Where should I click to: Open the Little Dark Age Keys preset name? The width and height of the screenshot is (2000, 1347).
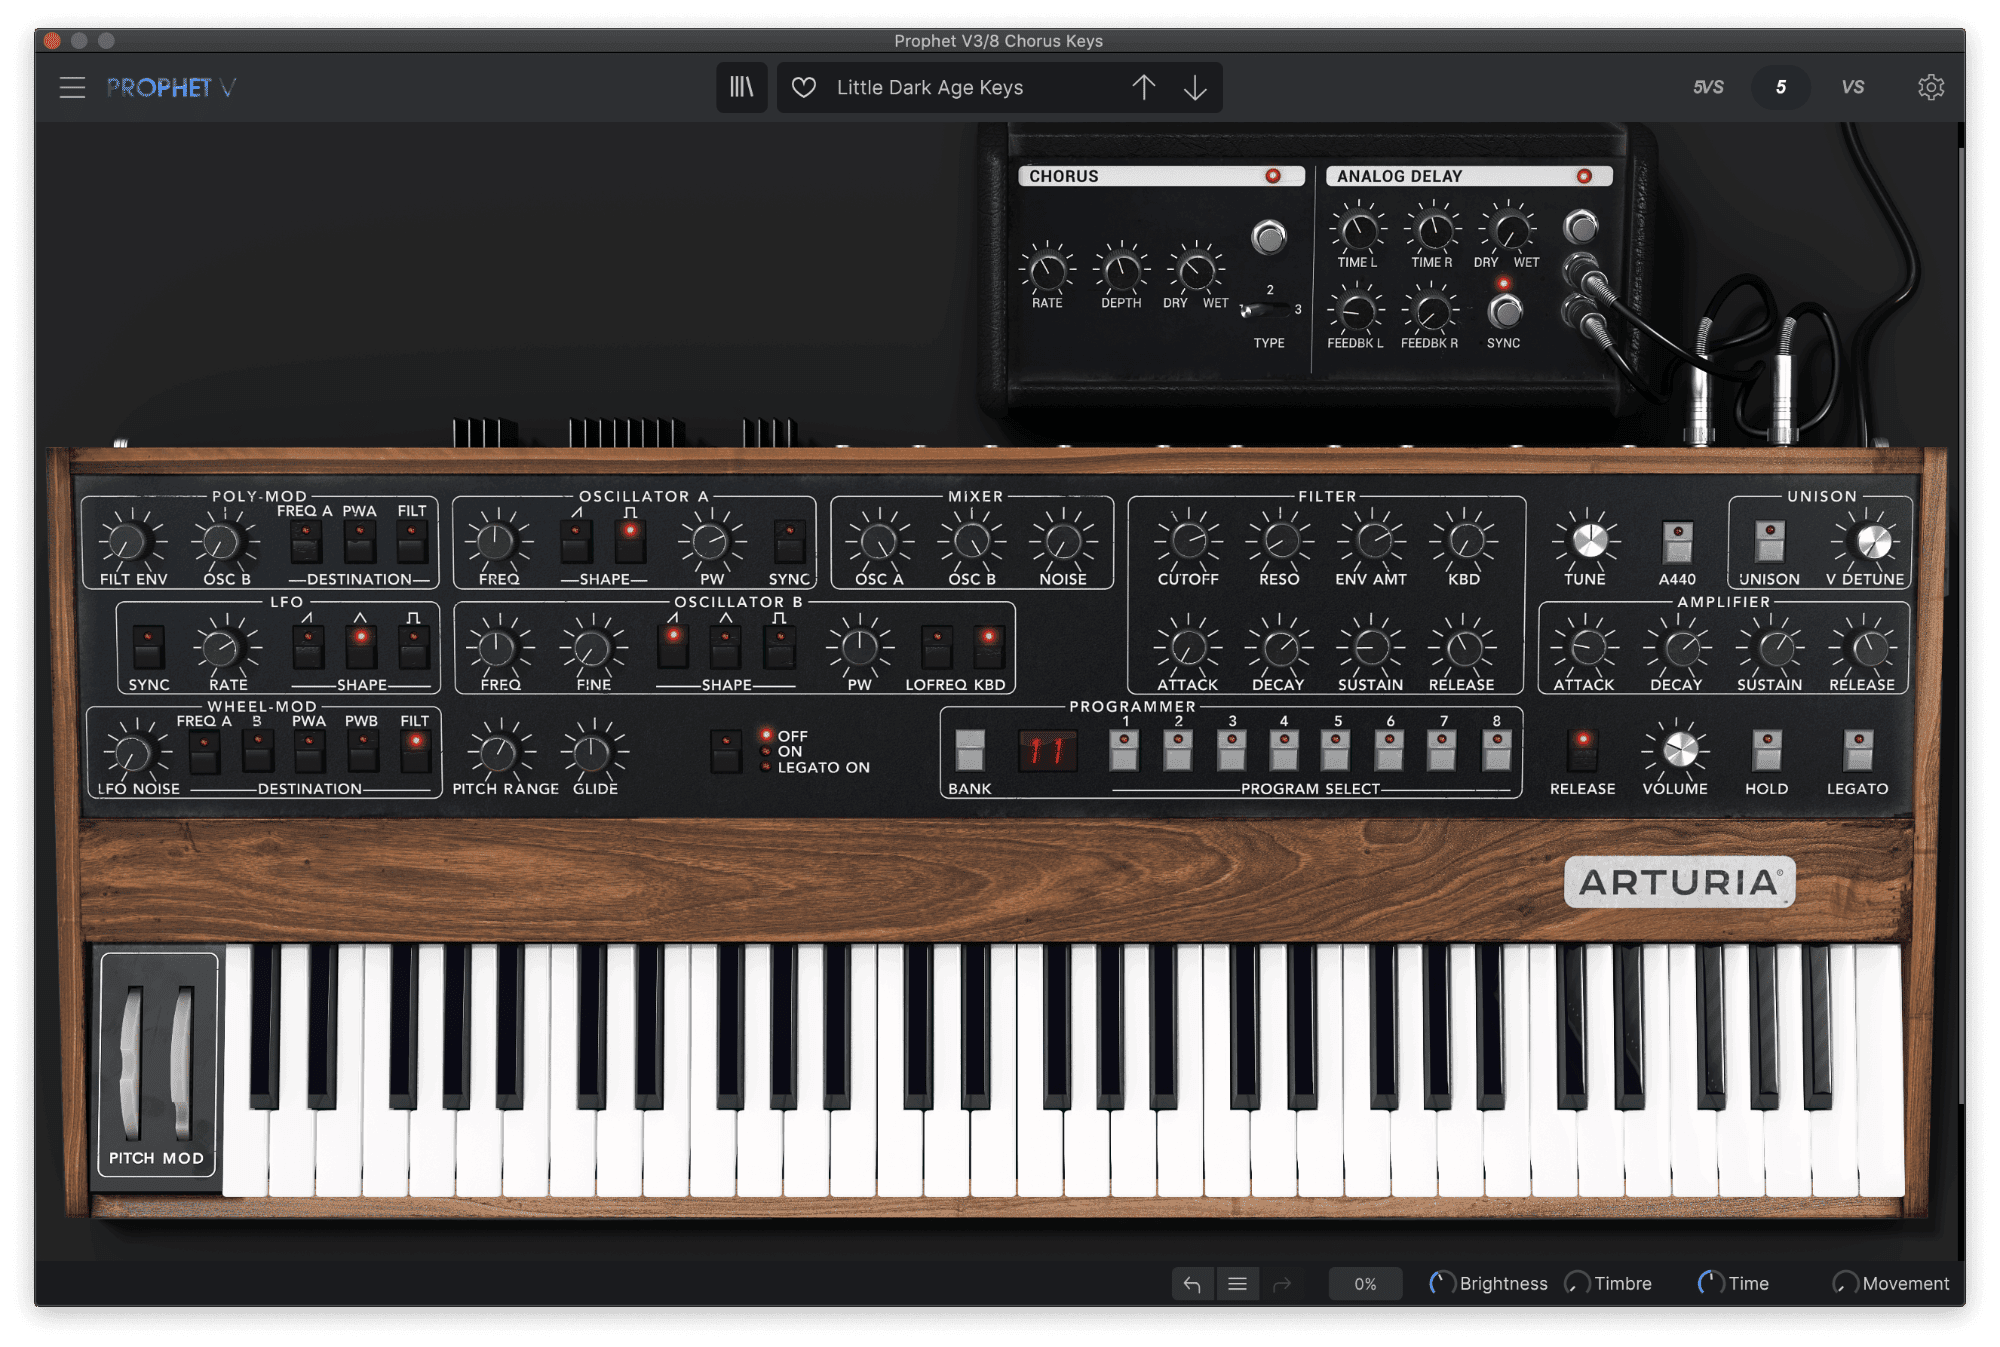[930, 88]
